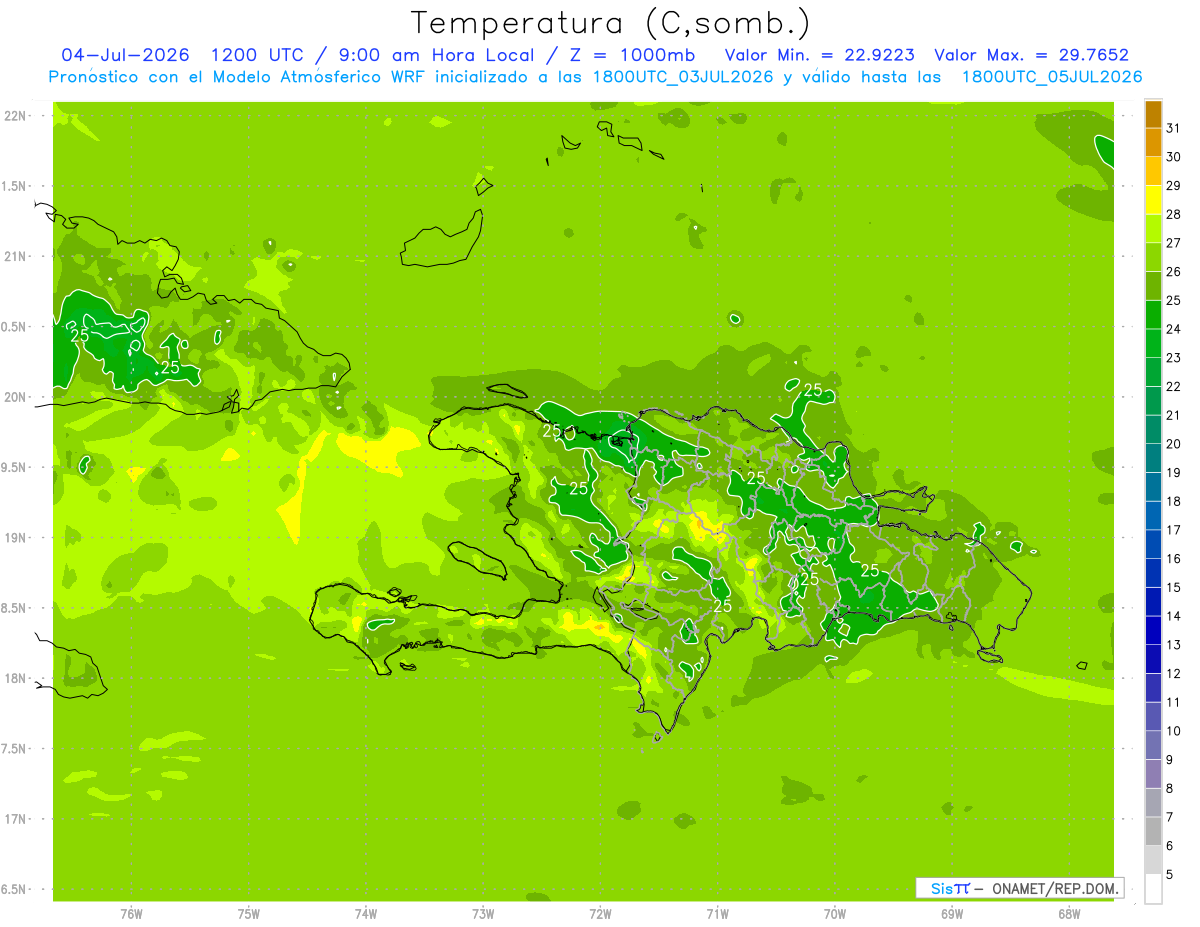Click the "1.5N" latitude axis label

[14, 186]
